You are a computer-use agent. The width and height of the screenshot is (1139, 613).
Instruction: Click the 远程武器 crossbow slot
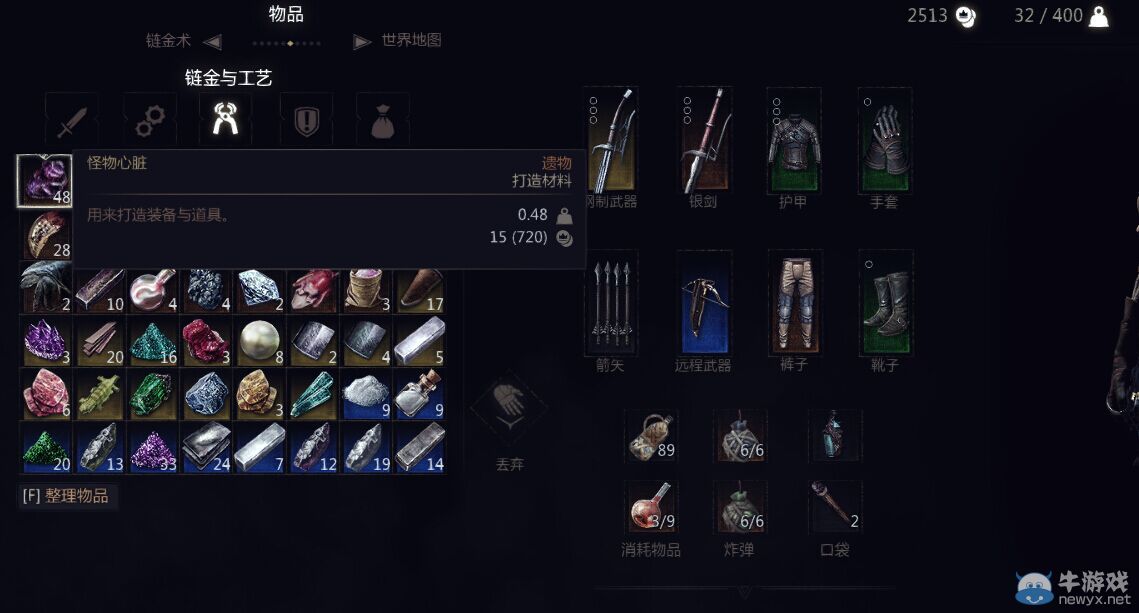[703, 302]
